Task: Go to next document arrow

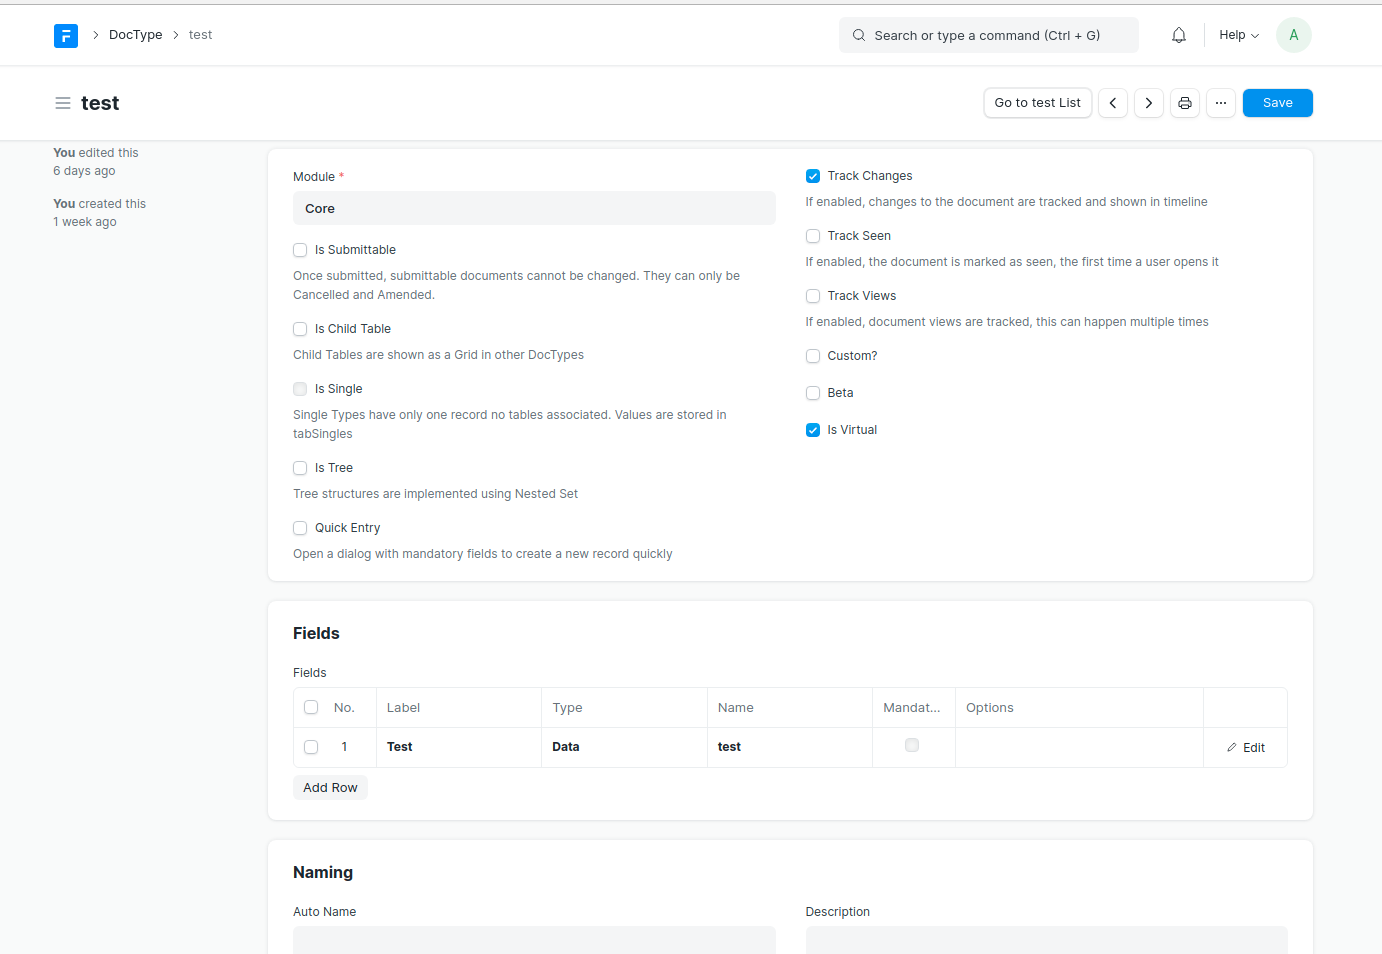Action: (1149, 103)
